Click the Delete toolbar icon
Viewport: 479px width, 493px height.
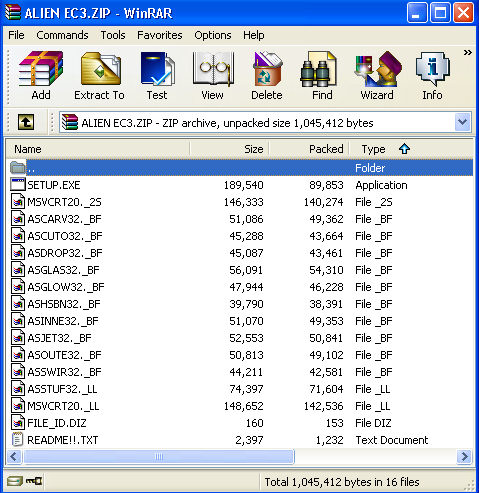267,76
